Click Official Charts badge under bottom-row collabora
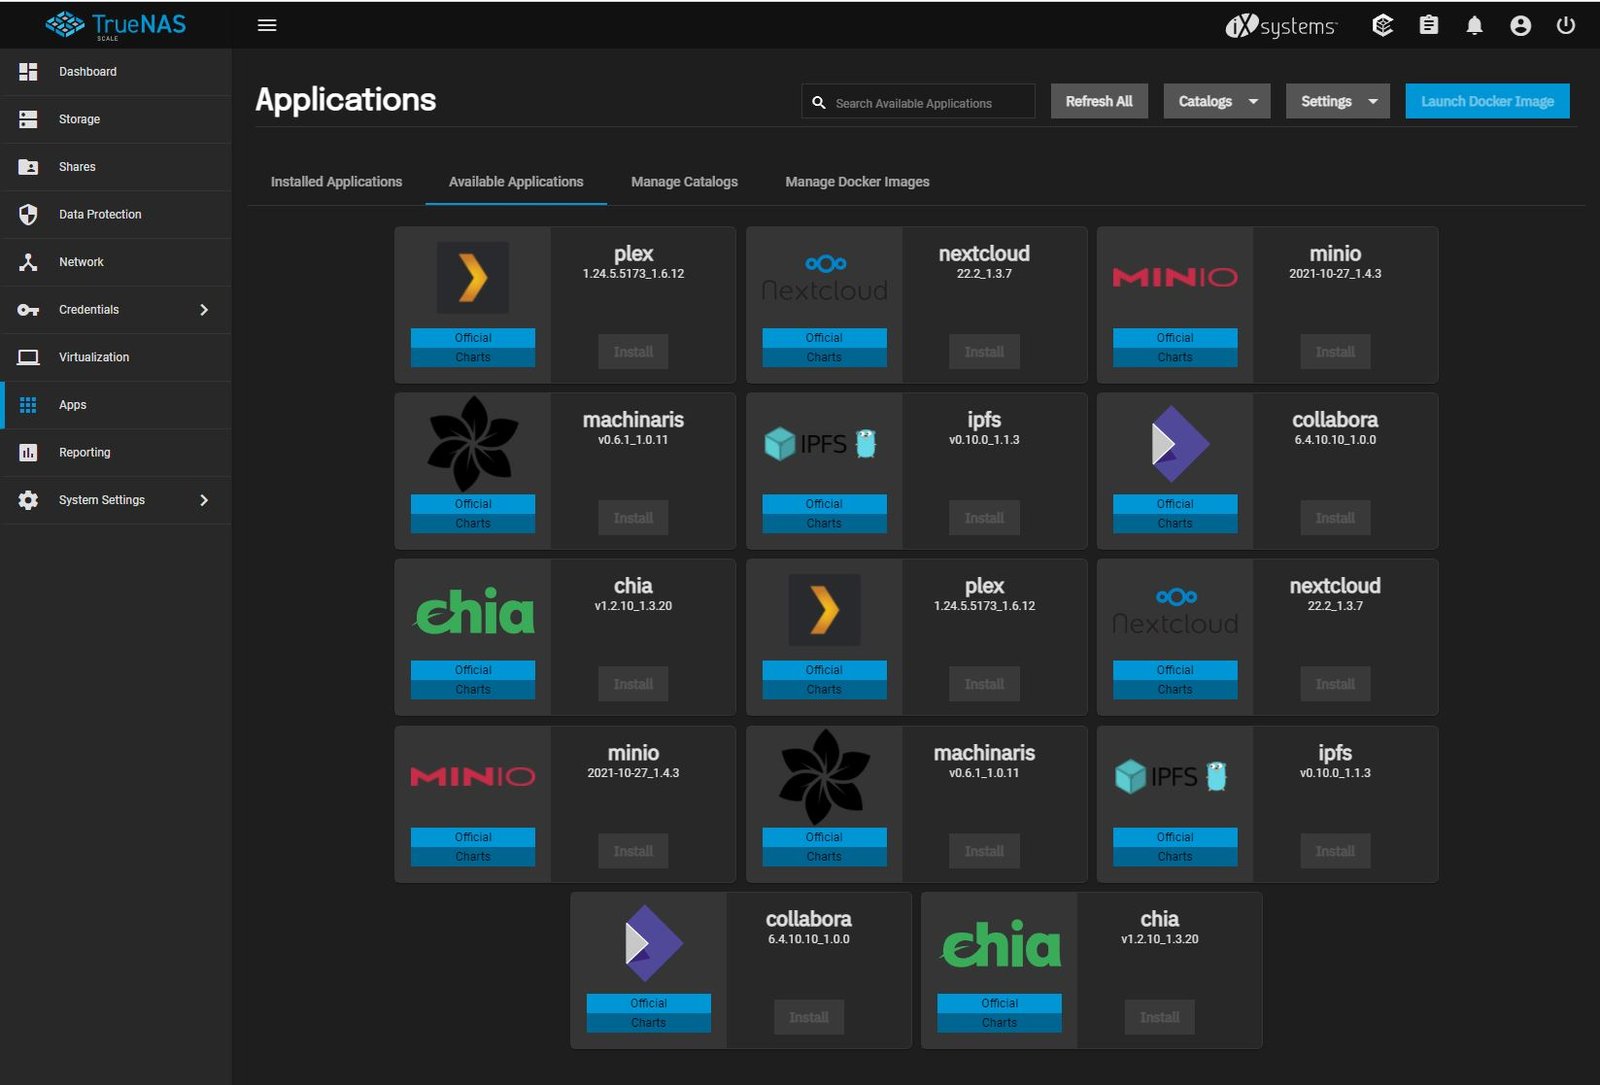The height and width of the screenshot is (1085, 1600). coord(648,1013)
